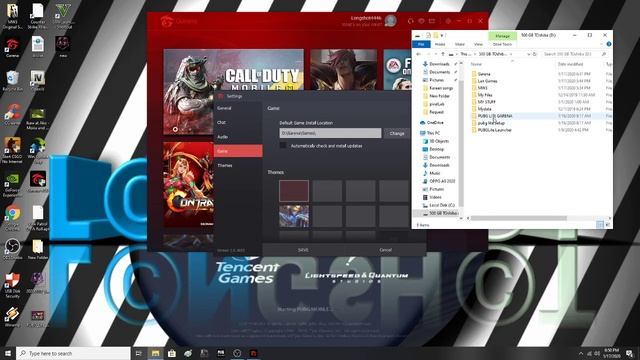Select Themes tab in Garena Settings
Image resolution: width=640 pixels, height=360 pixels.
pos(238,165)
